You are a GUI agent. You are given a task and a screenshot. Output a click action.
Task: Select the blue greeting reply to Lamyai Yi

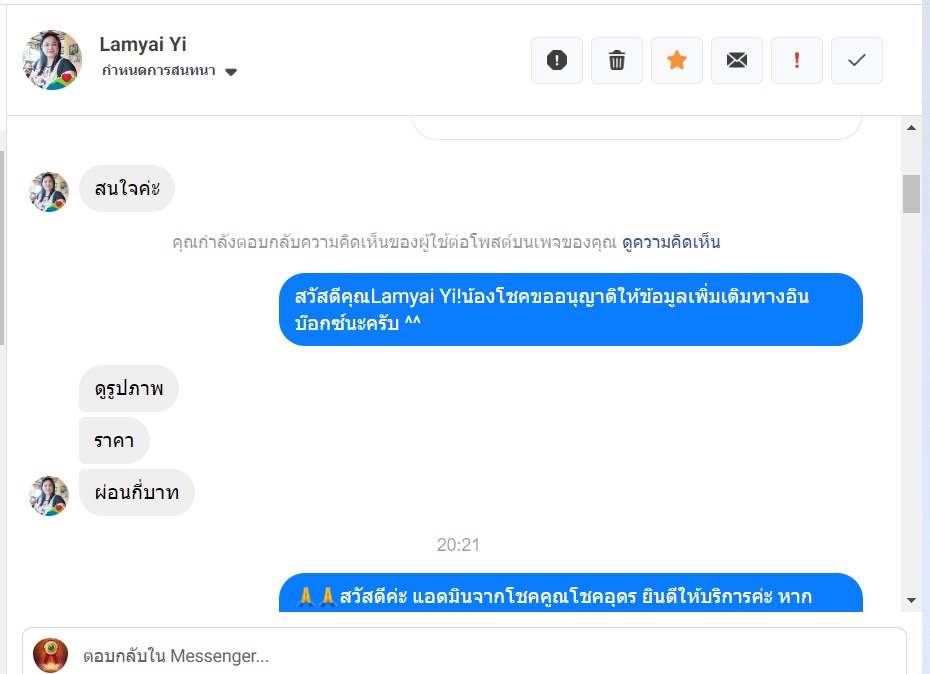pos(571,309)
